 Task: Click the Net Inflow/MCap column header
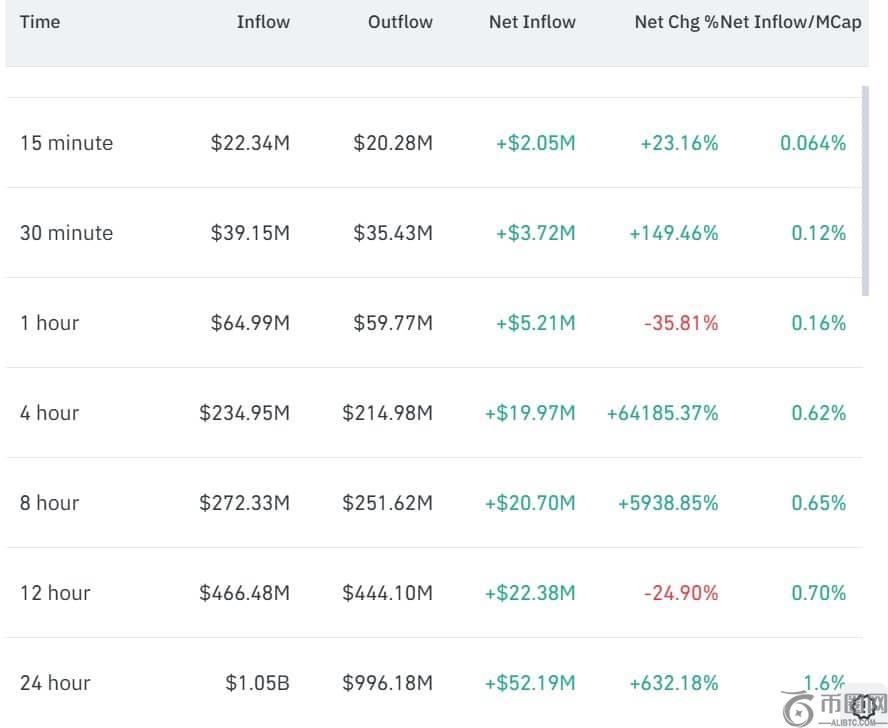point(791,22)
